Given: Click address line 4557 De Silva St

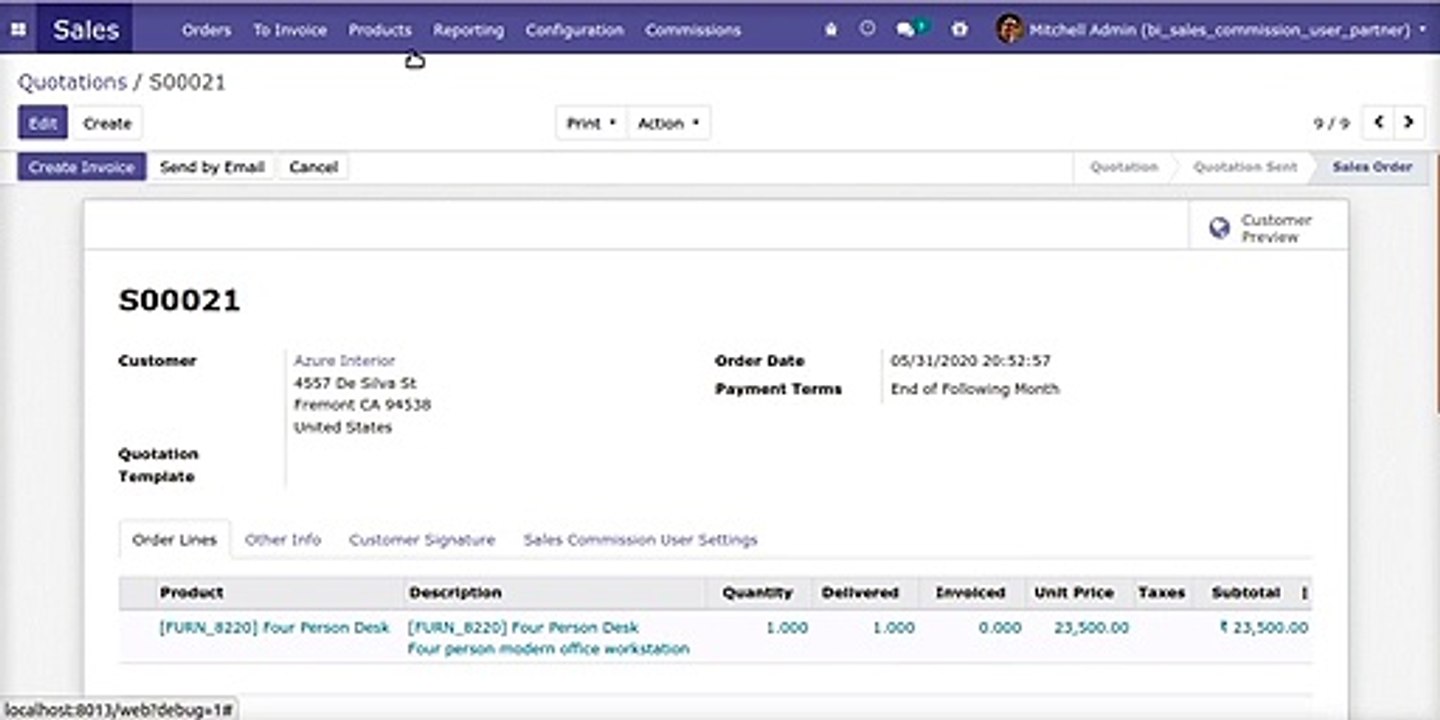Looking at the screenshot, I should (355, 382).
